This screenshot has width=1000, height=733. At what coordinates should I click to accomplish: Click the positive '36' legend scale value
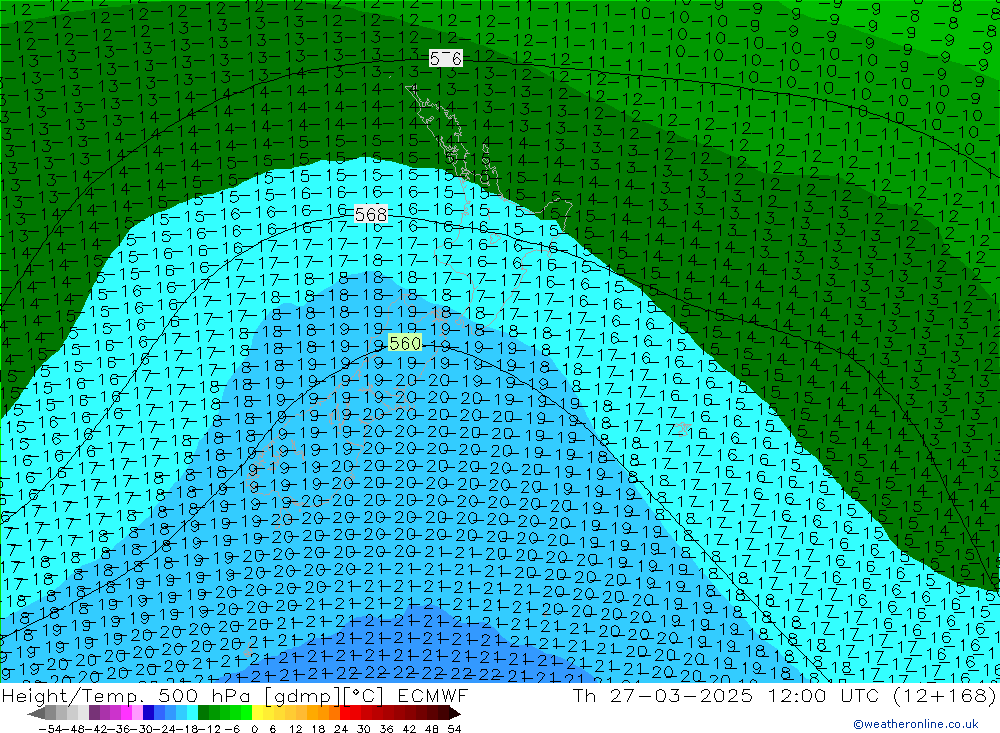click(x=386, y=728)
